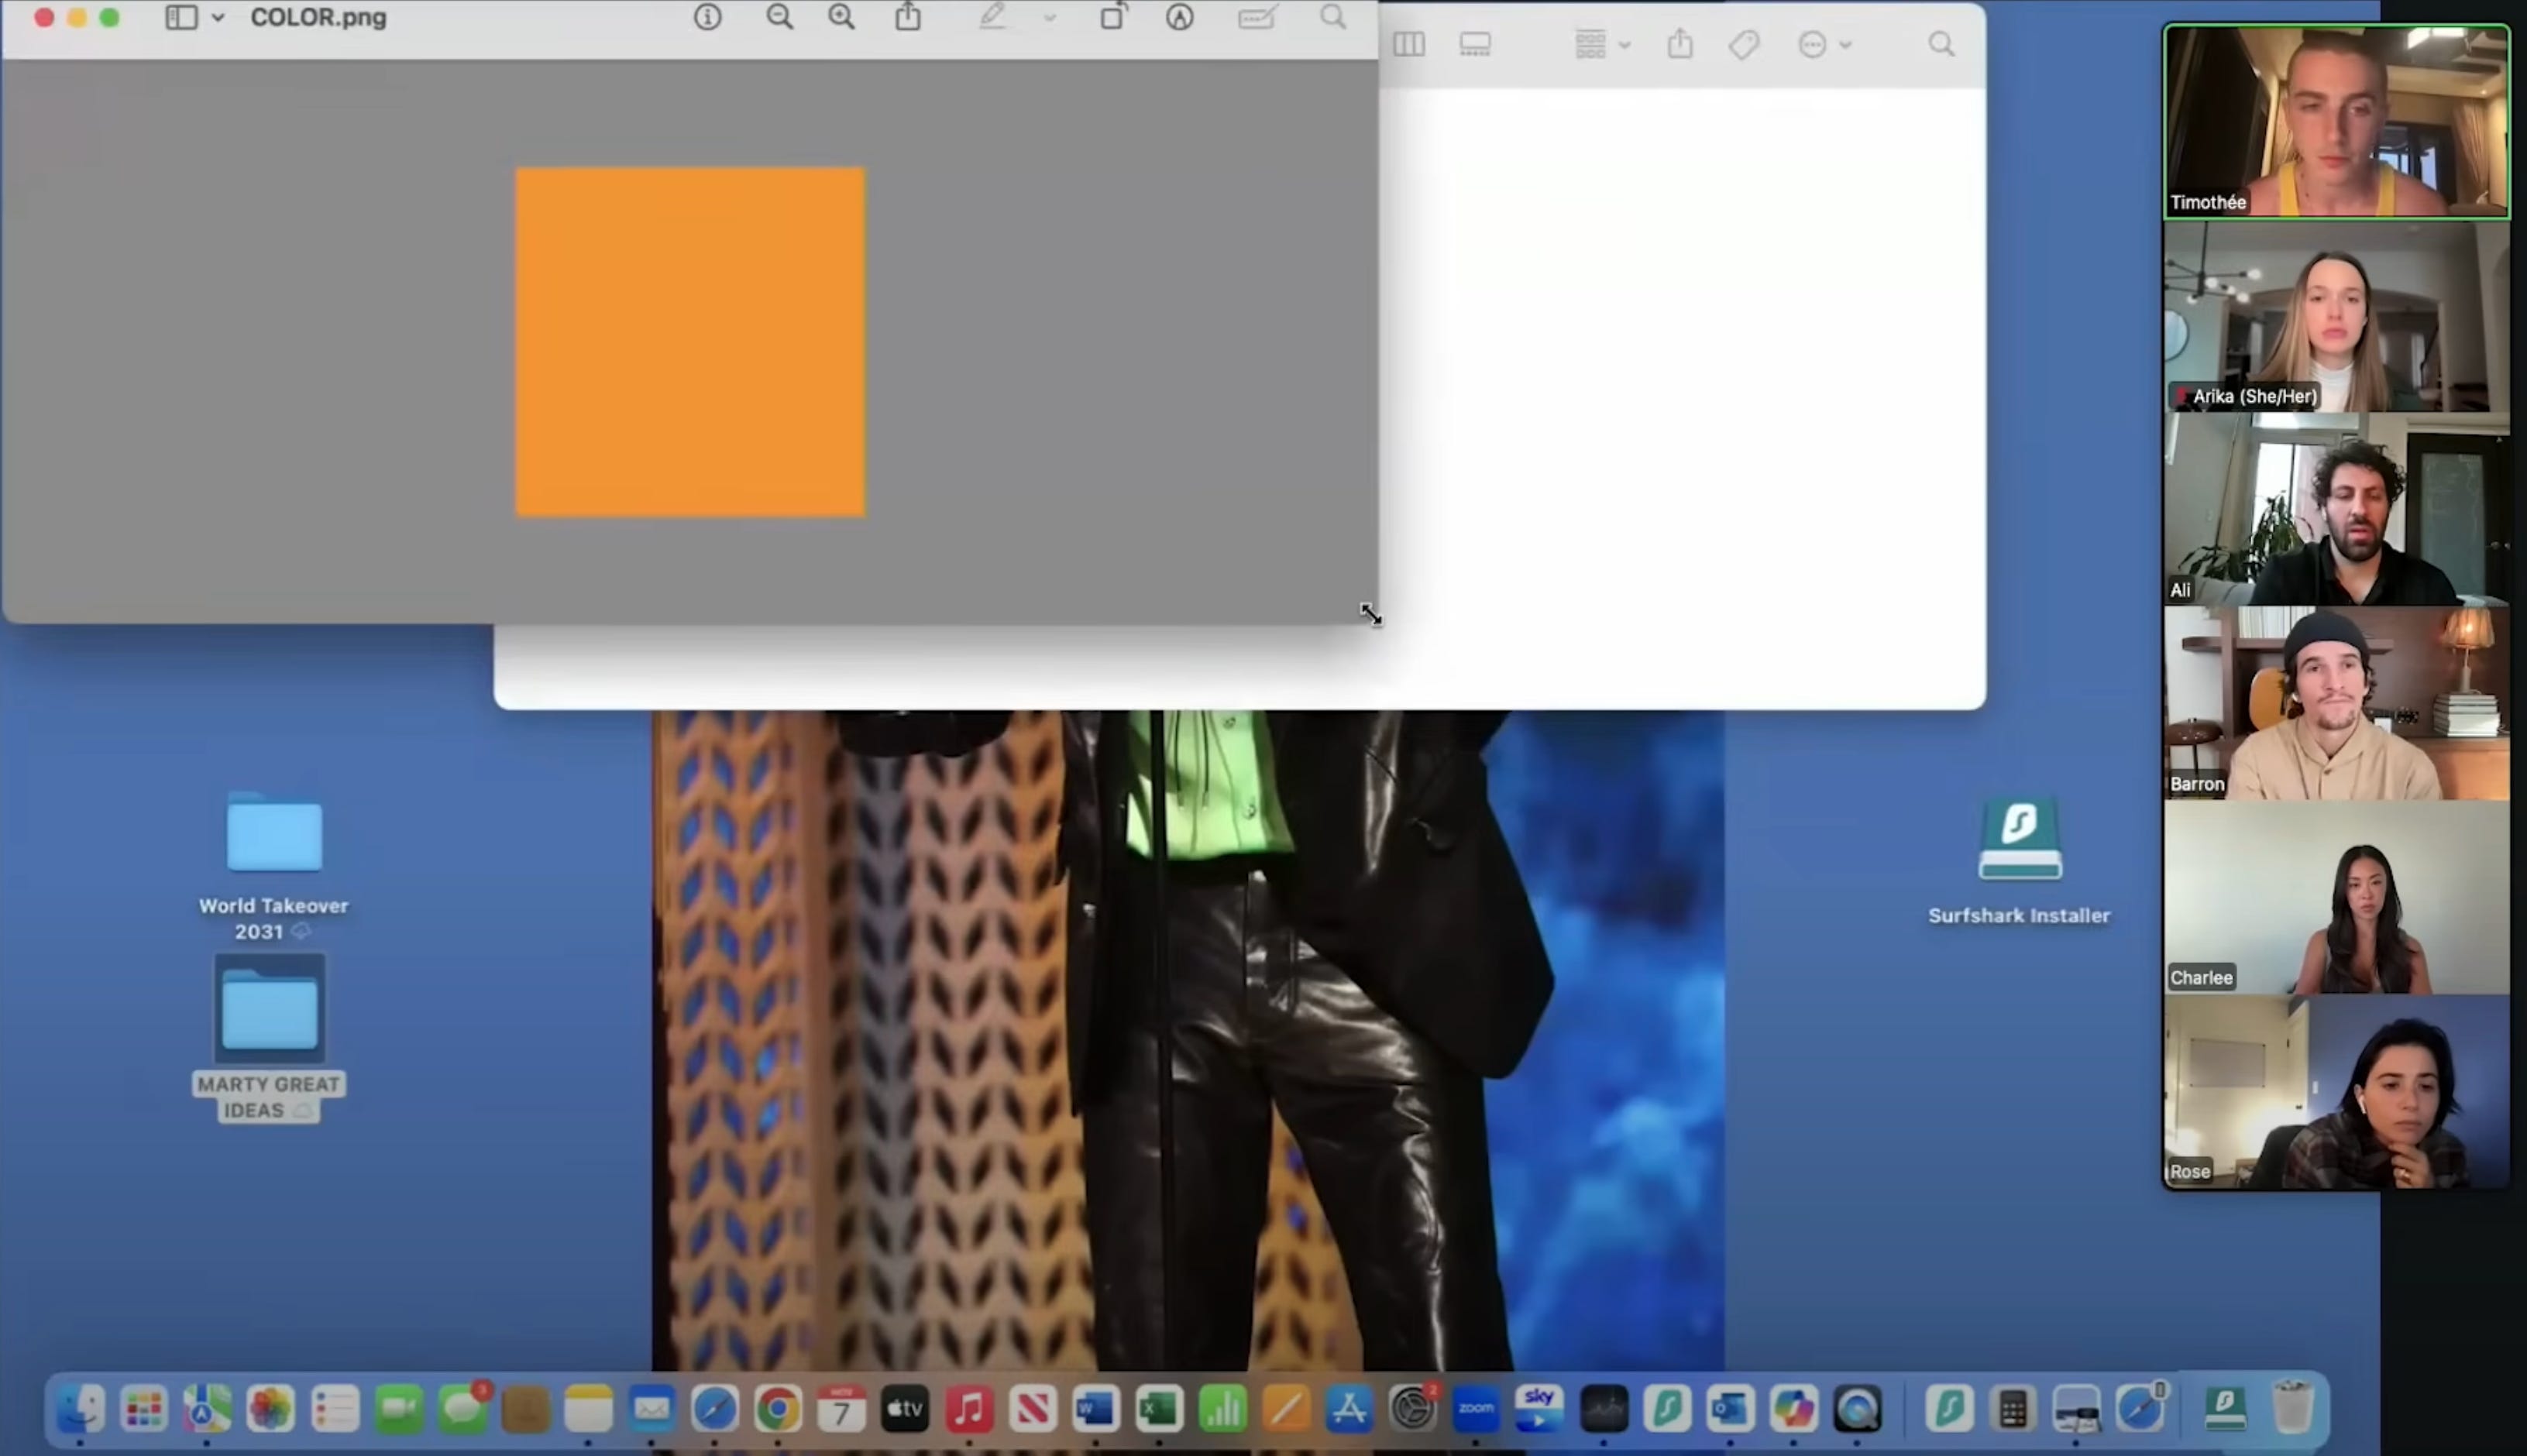Click the Preview search magnifier icon
The image size is (2527, 1456).
coord(1332,17)
